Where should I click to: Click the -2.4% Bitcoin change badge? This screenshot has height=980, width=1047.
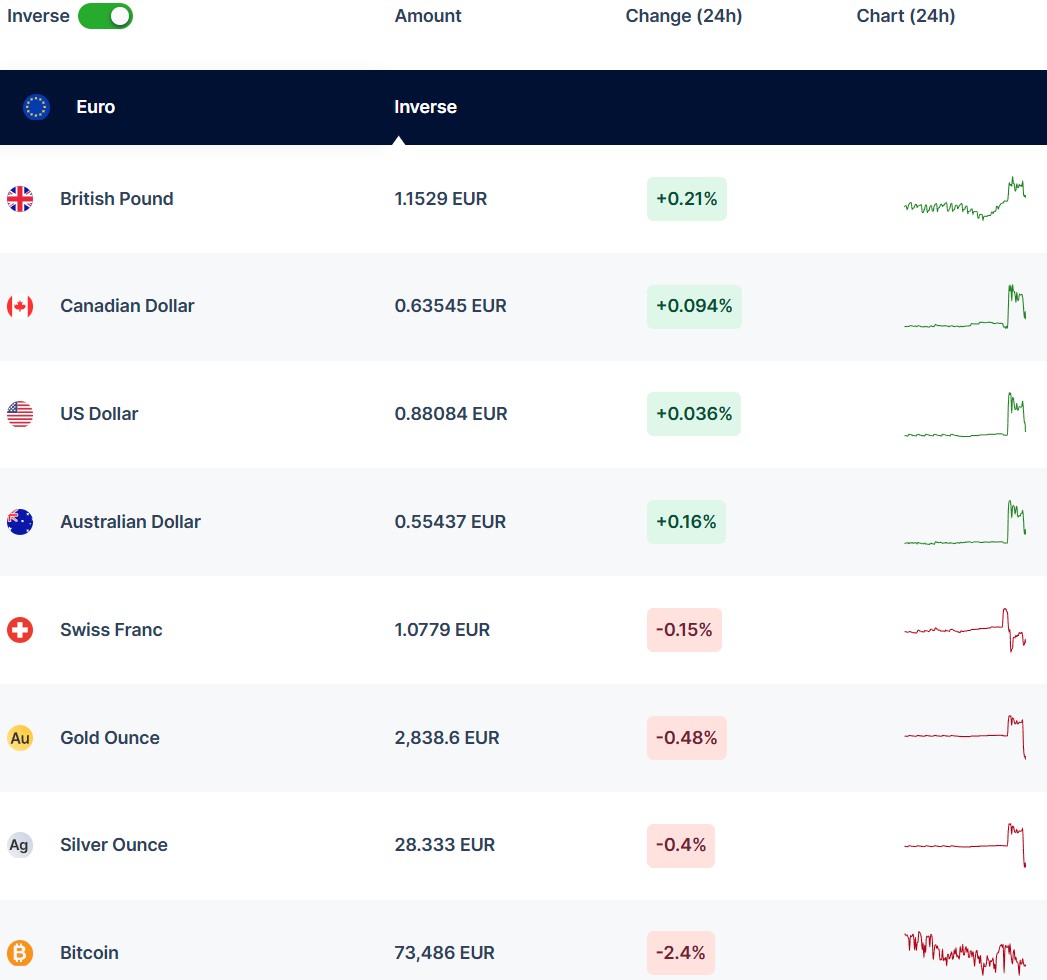680,953
